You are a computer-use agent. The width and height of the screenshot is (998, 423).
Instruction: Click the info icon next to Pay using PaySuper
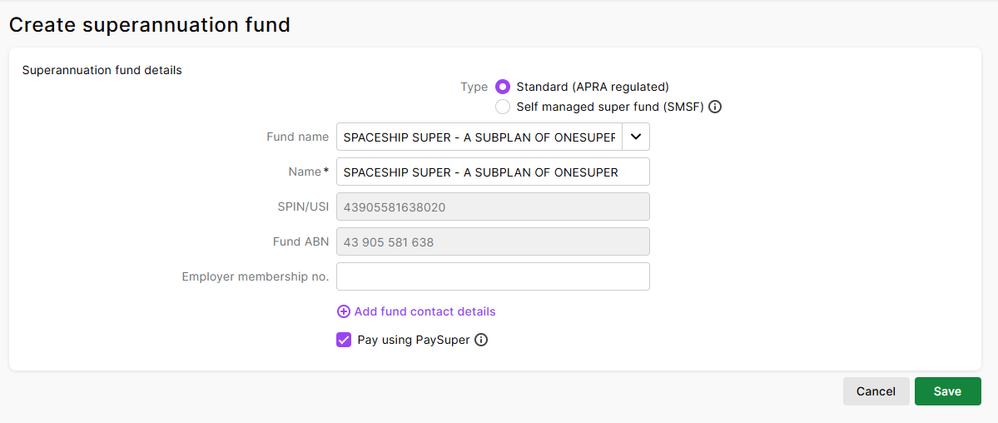[481, 340]
